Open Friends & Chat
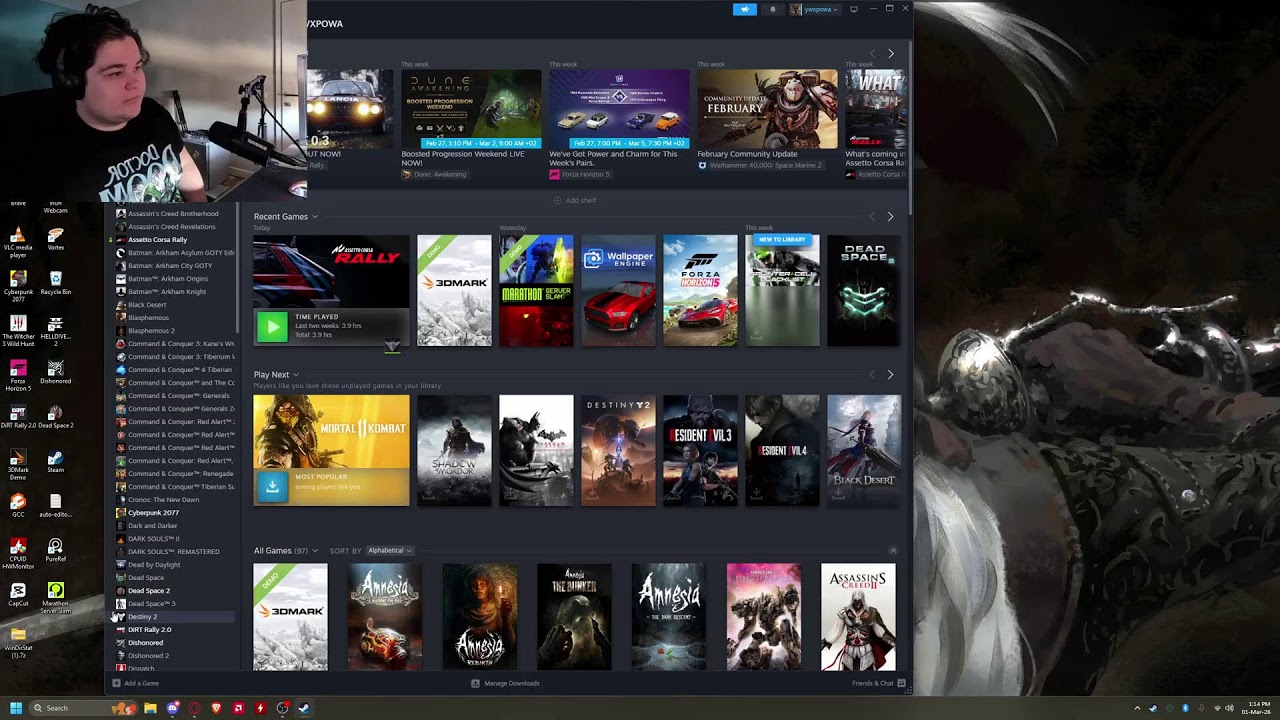 click(x=879, y=683)
